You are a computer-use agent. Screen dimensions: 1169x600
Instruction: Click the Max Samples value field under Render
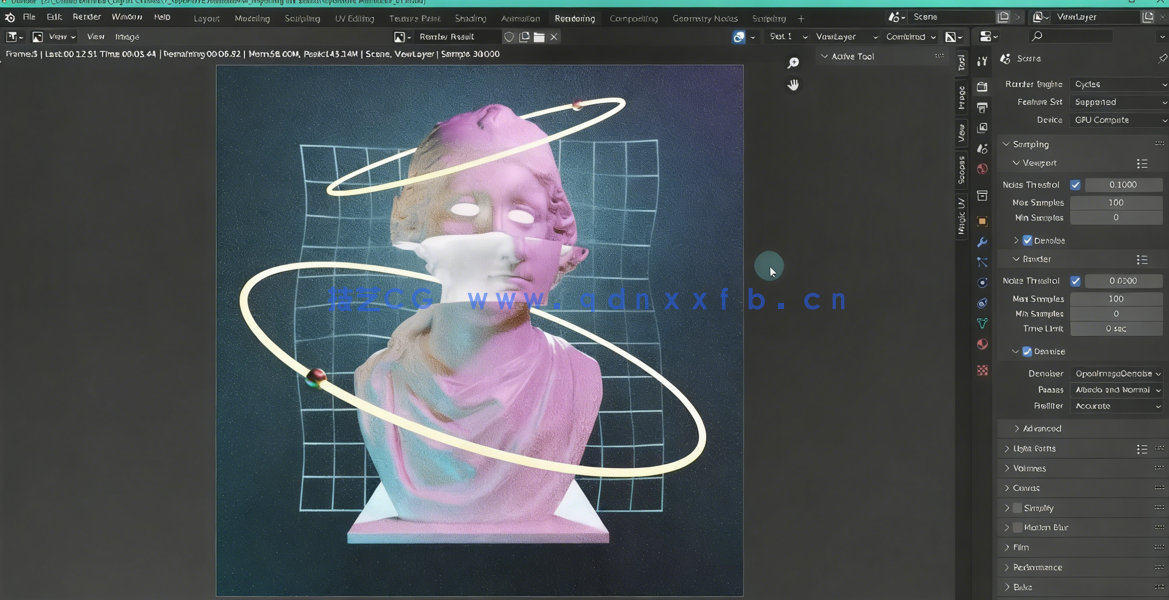[1117, 297]
